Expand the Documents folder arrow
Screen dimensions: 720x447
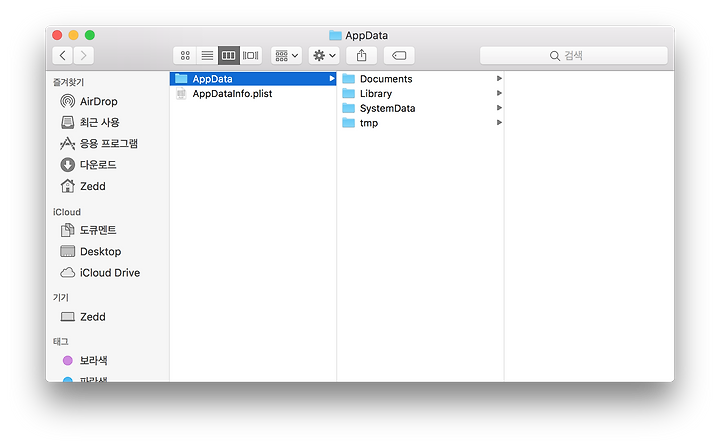tap(499, 79)
